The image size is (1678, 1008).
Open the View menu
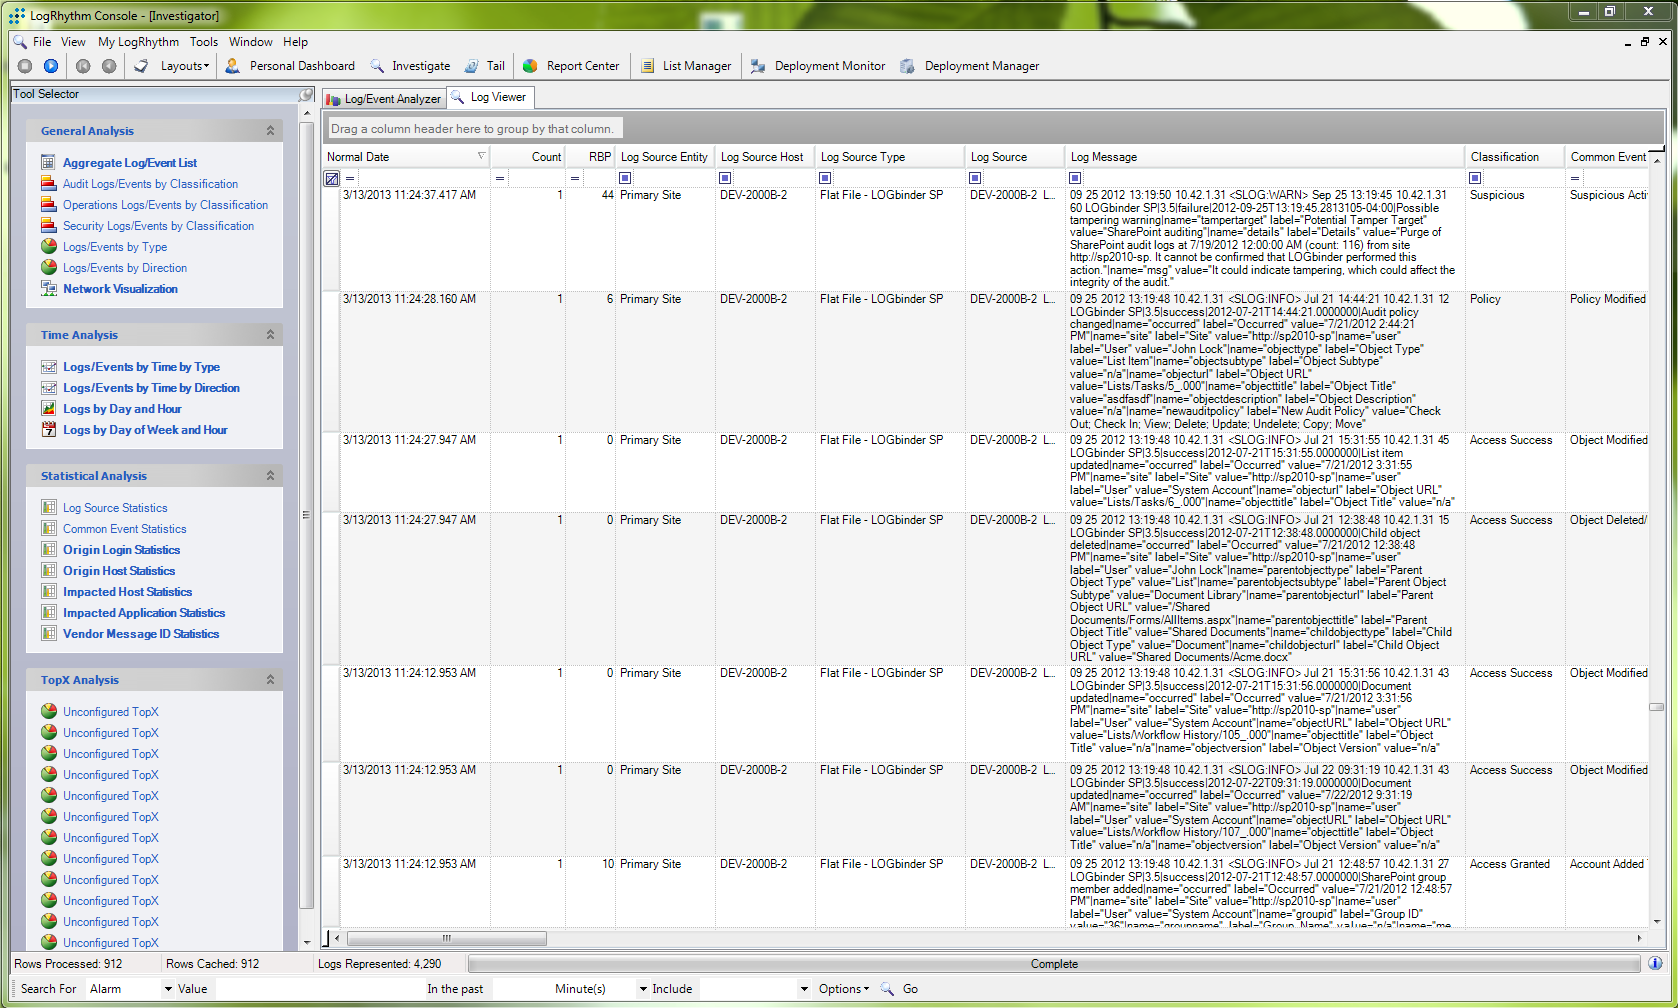pos(73,42)
